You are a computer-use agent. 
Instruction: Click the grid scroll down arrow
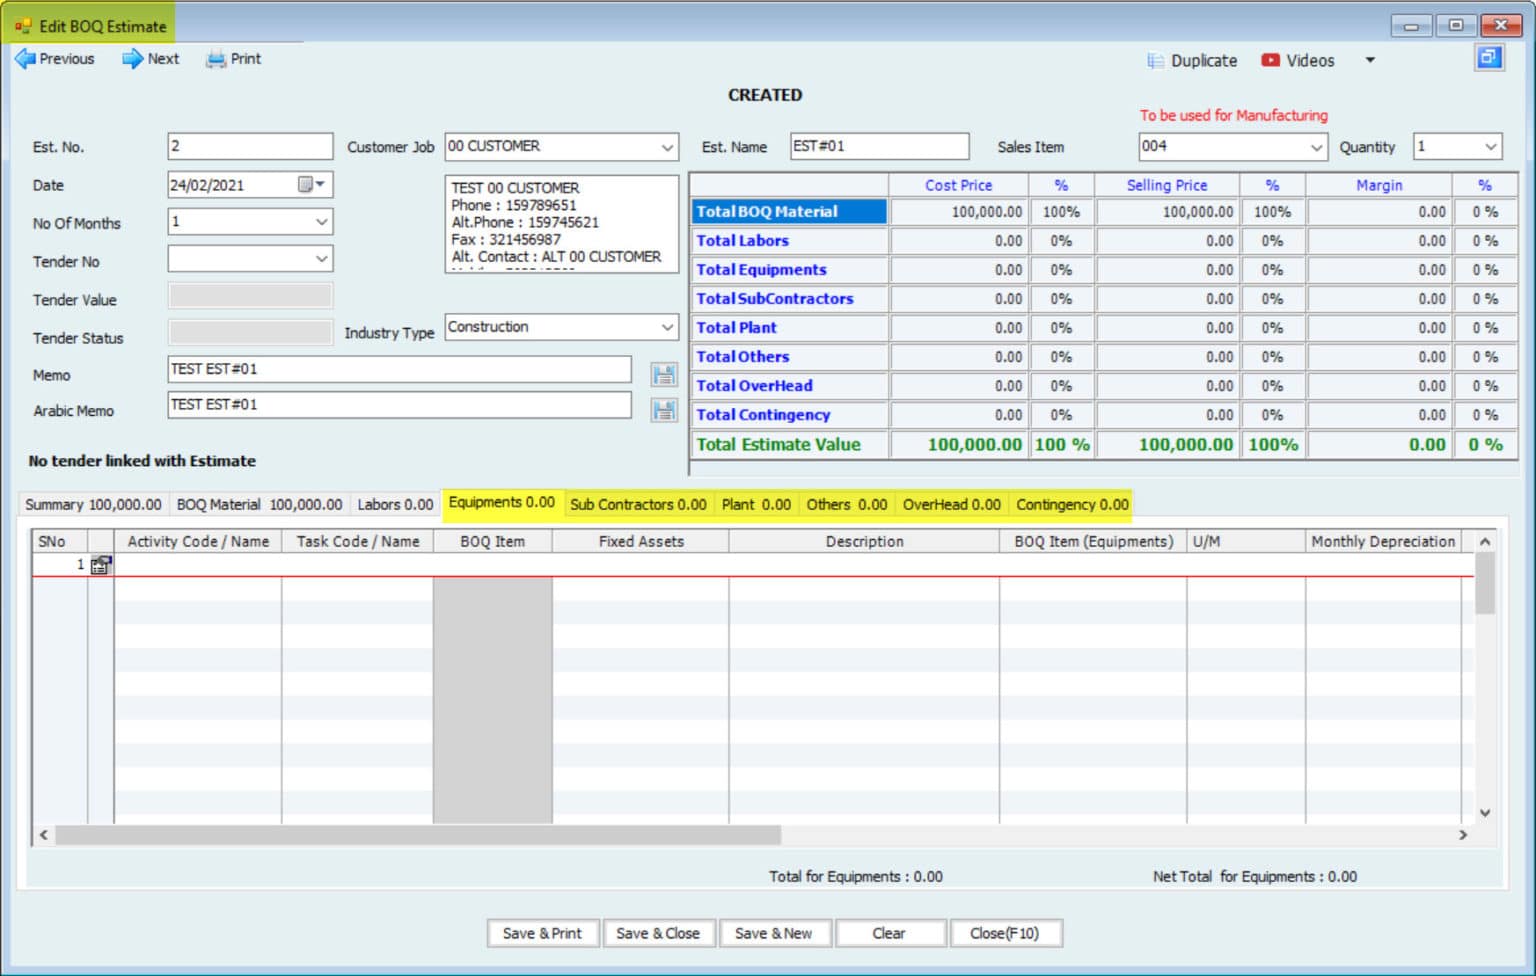[x=1485, y=813]
